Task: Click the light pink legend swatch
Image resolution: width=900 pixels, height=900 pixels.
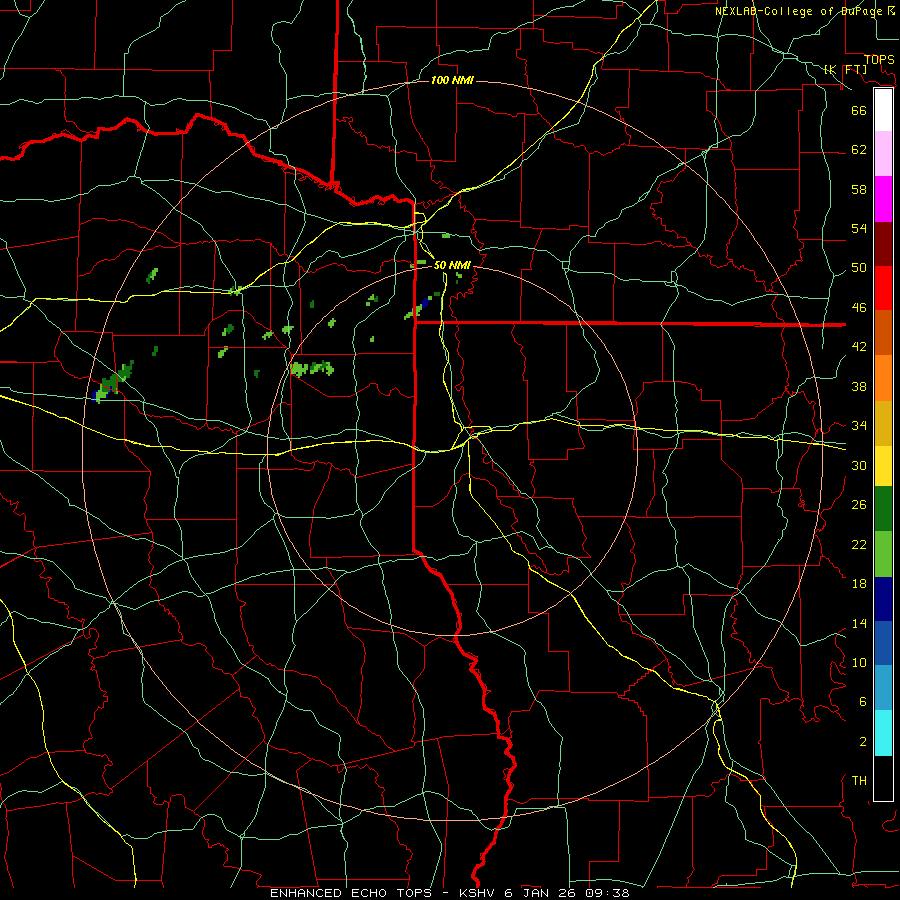Action: click(x=883, y=154)
